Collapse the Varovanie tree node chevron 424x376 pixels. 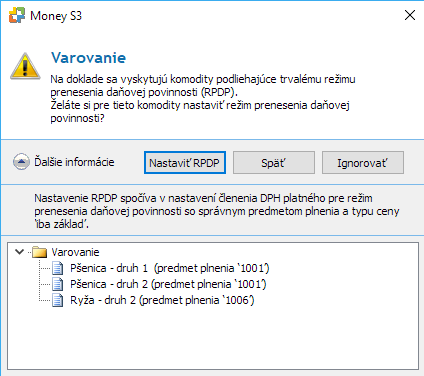pyautogui.click(x=20, y=252)
